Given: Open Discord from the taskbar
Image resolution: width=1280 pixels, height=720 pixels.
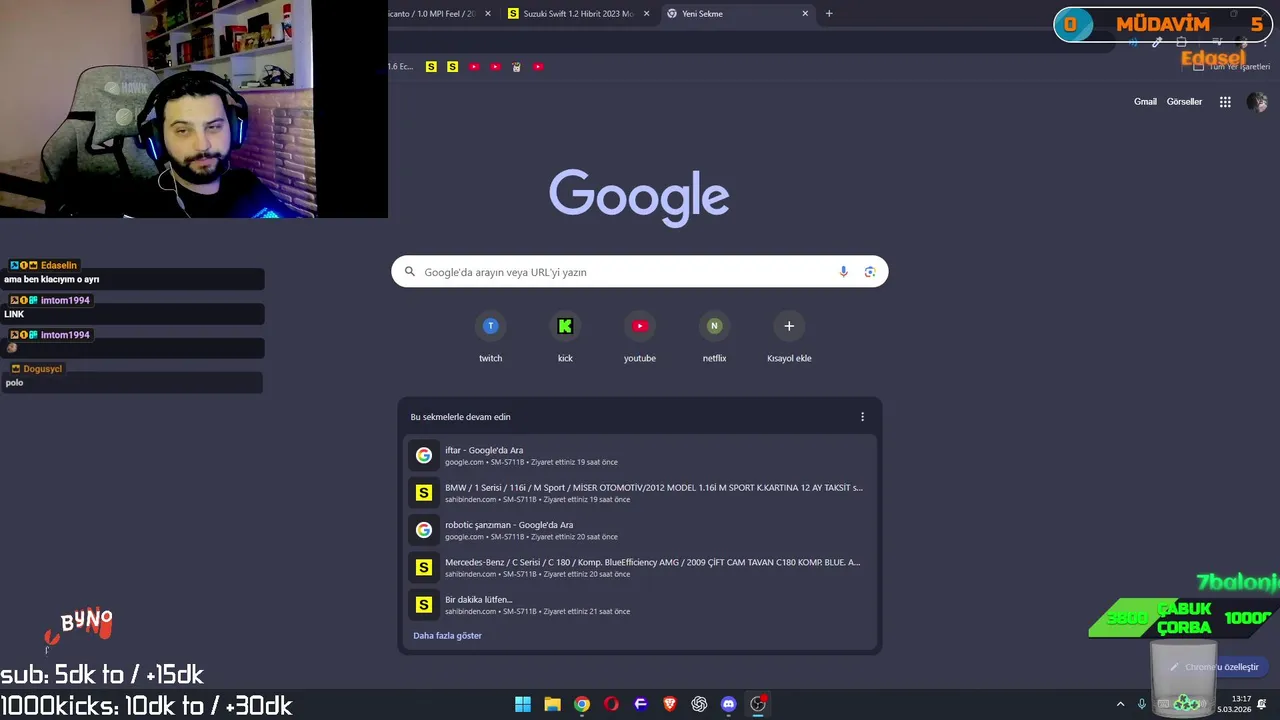Looking at the screenshot, I should (x=728, y=704).
